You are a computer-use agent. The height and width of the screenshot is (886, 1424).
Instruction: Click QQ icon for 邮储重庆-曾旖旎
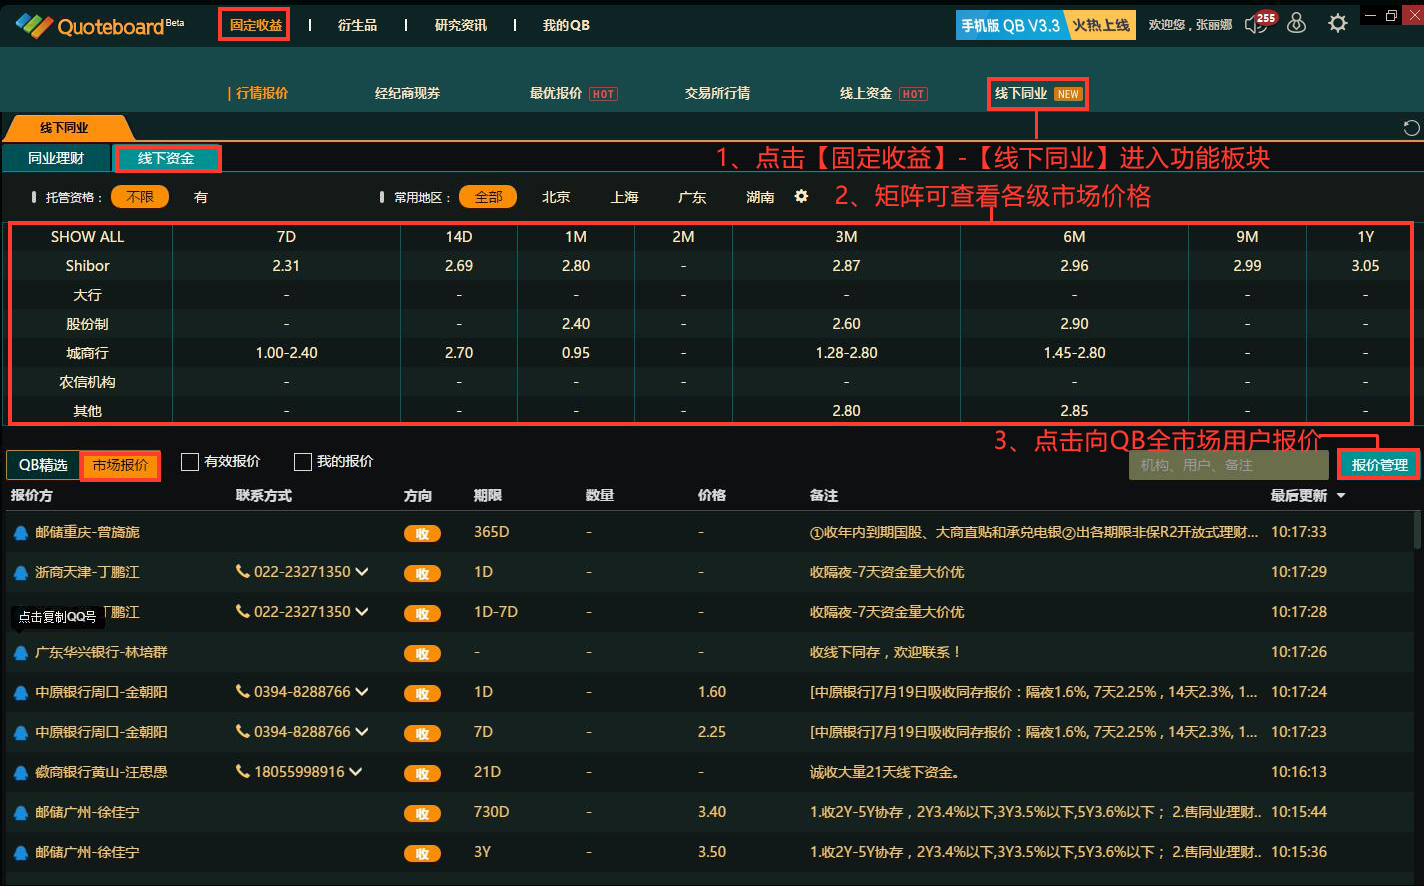(x=20, y=533)
